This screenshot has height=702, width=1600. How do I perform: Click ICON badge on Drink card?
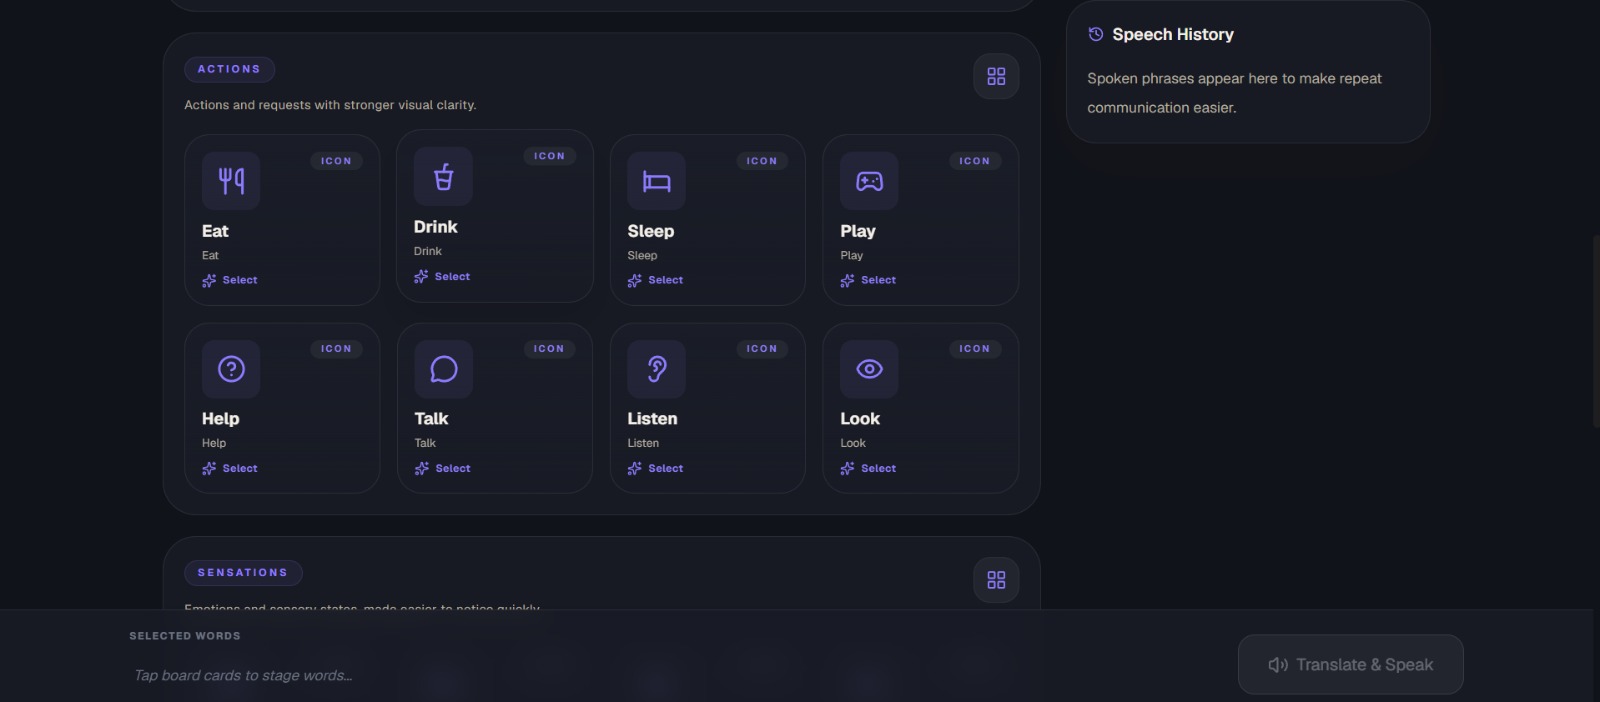tap(549, 156)
